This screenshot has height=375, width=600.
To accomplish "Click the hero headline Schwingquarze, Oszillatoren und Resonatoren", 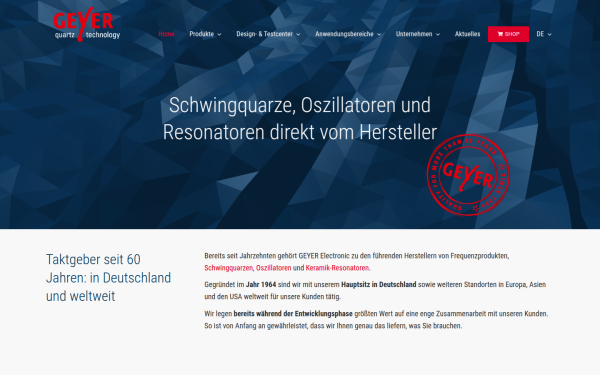I will click(300, 119).
